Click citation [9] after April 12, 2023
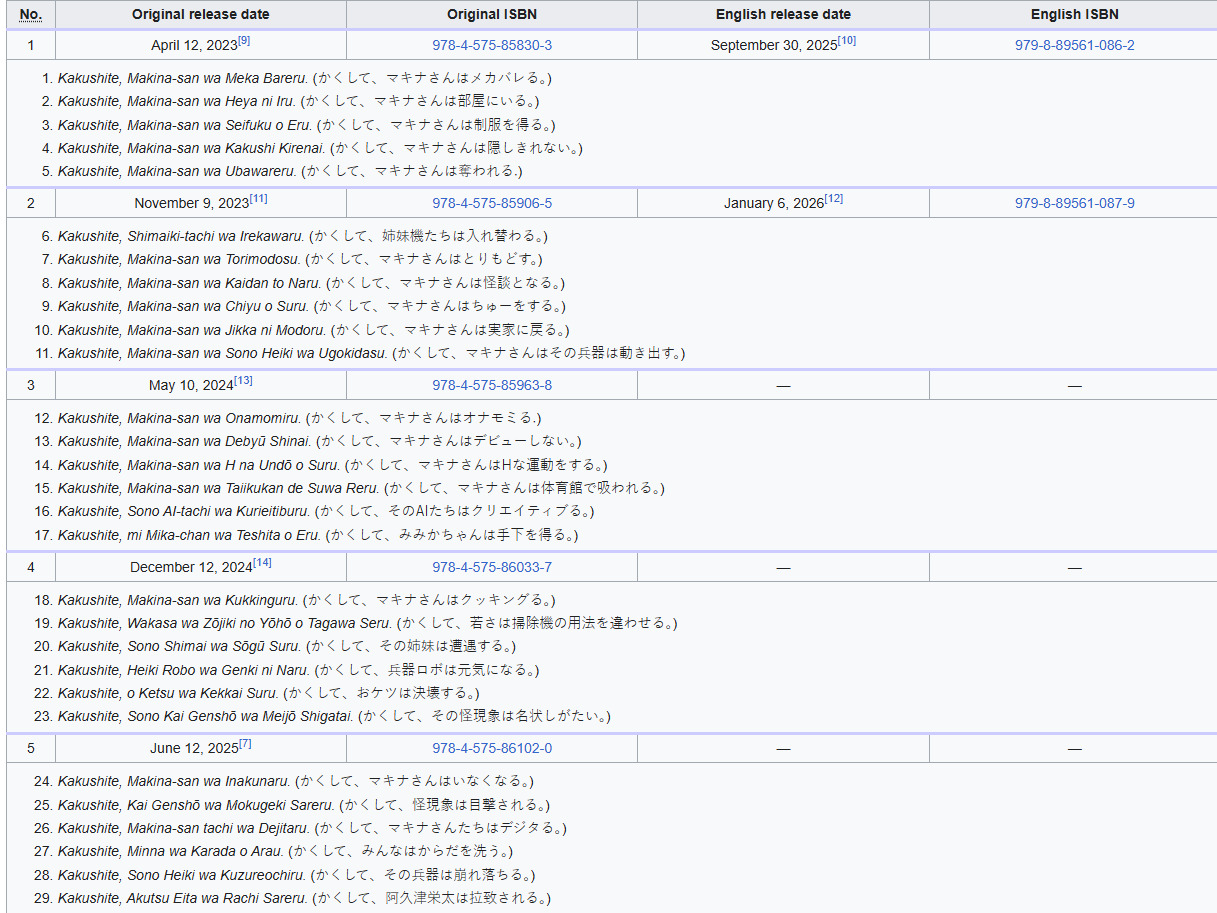The width and height of the screenshot is (1217, 913). tap(244, 41)
